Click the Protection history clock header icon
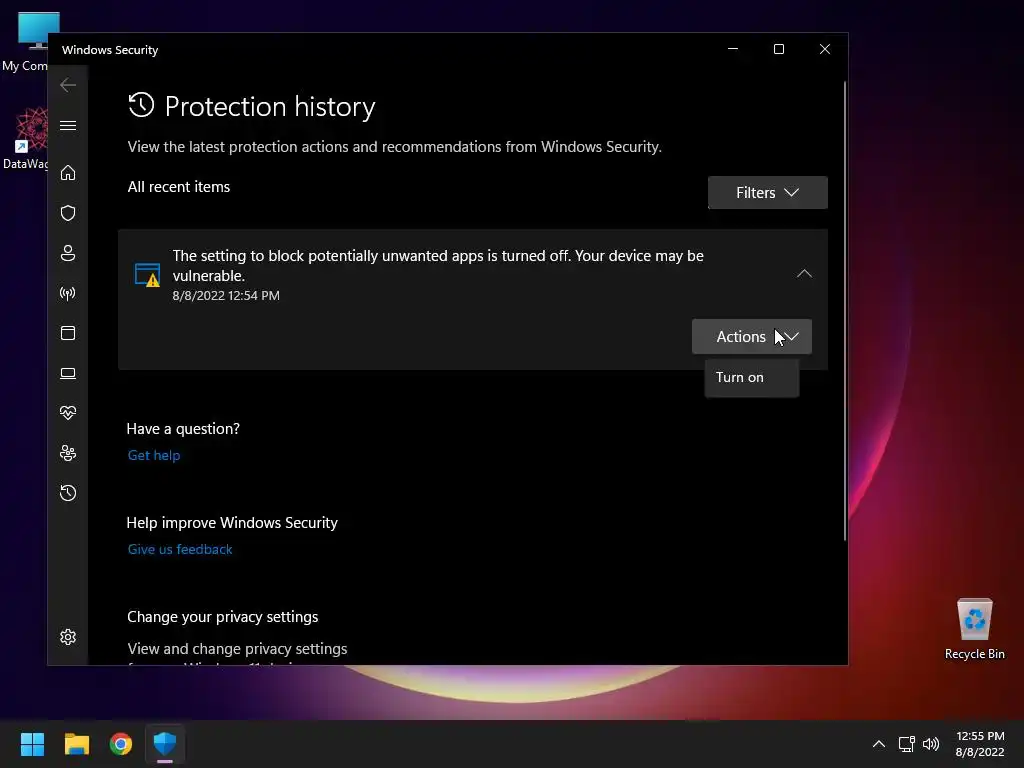1024x768 pixels. 141,105
